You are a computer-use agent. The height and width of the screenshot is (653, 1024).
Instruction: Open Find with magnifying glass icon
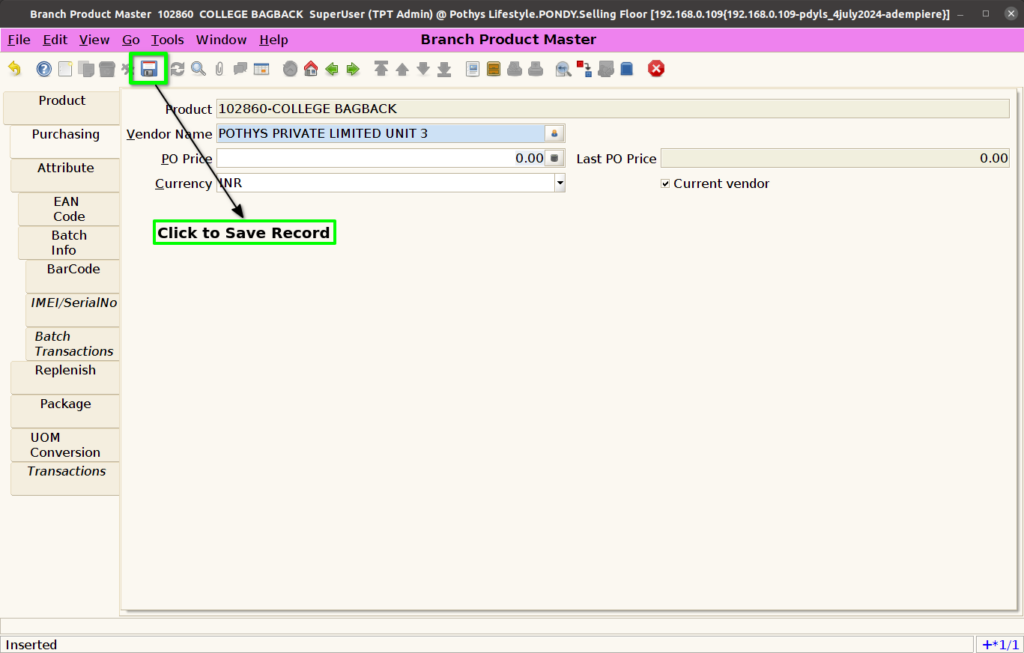(x=199, y=69)
